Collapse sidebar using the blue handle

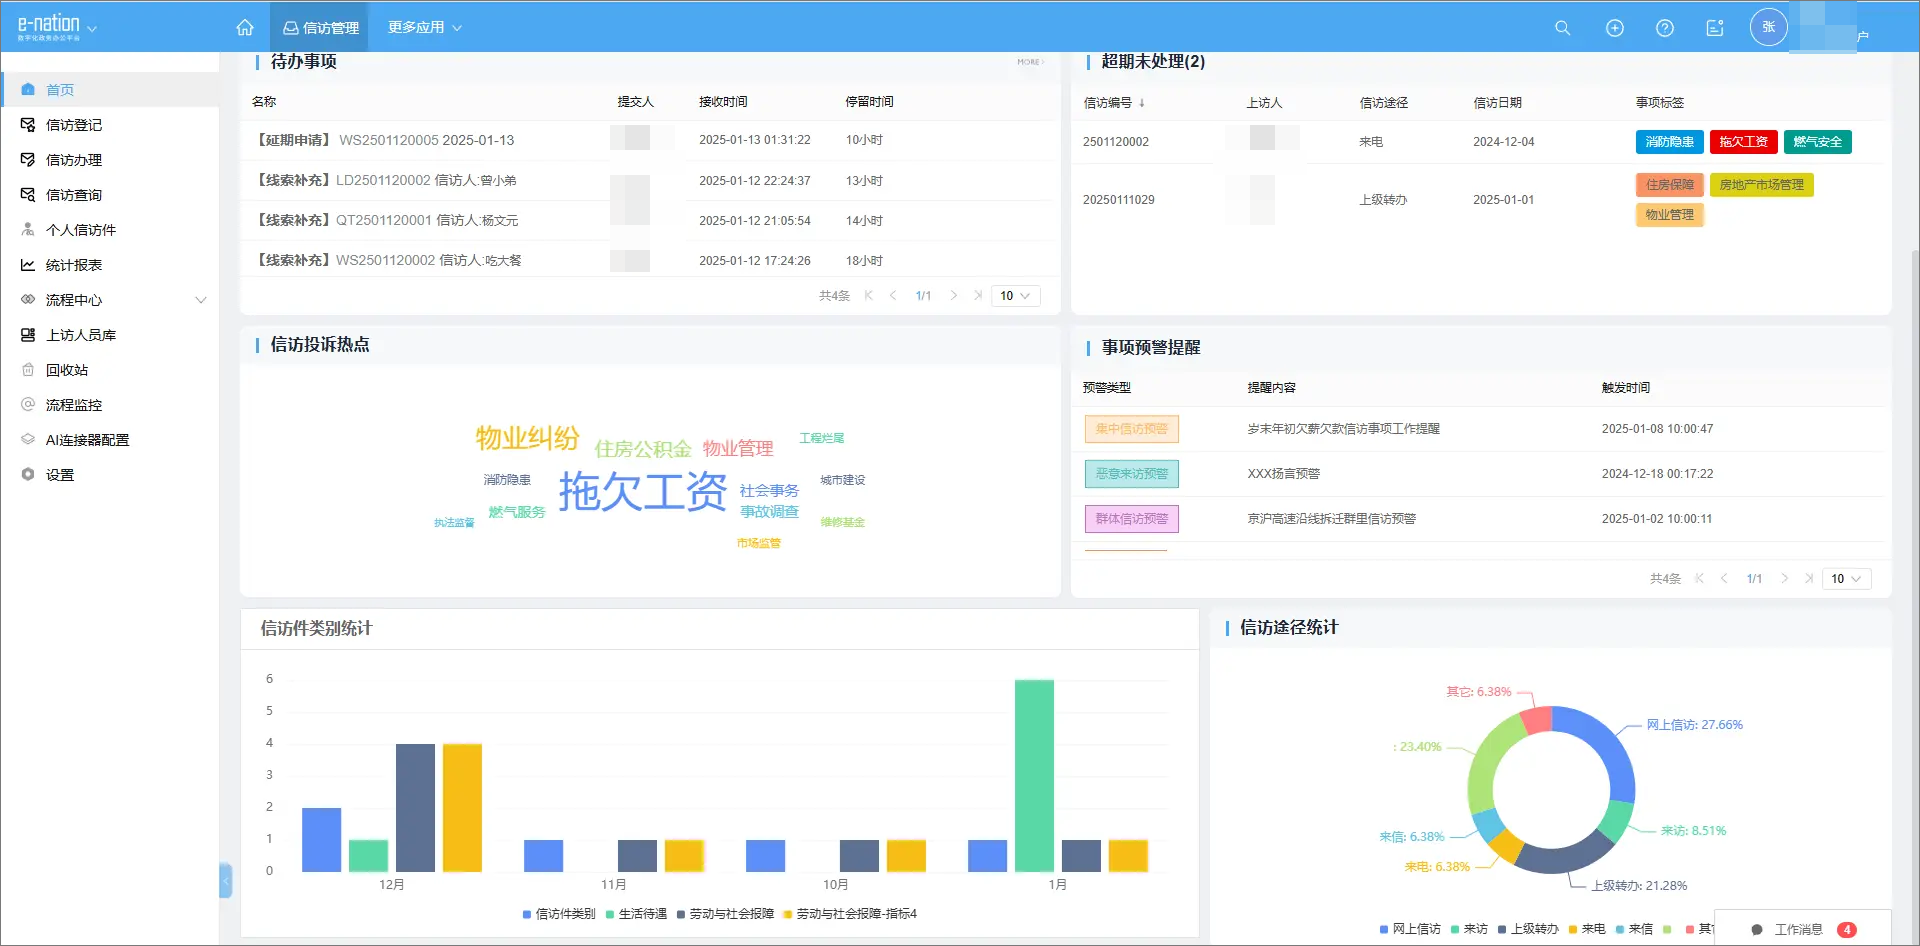coord(226,880)
